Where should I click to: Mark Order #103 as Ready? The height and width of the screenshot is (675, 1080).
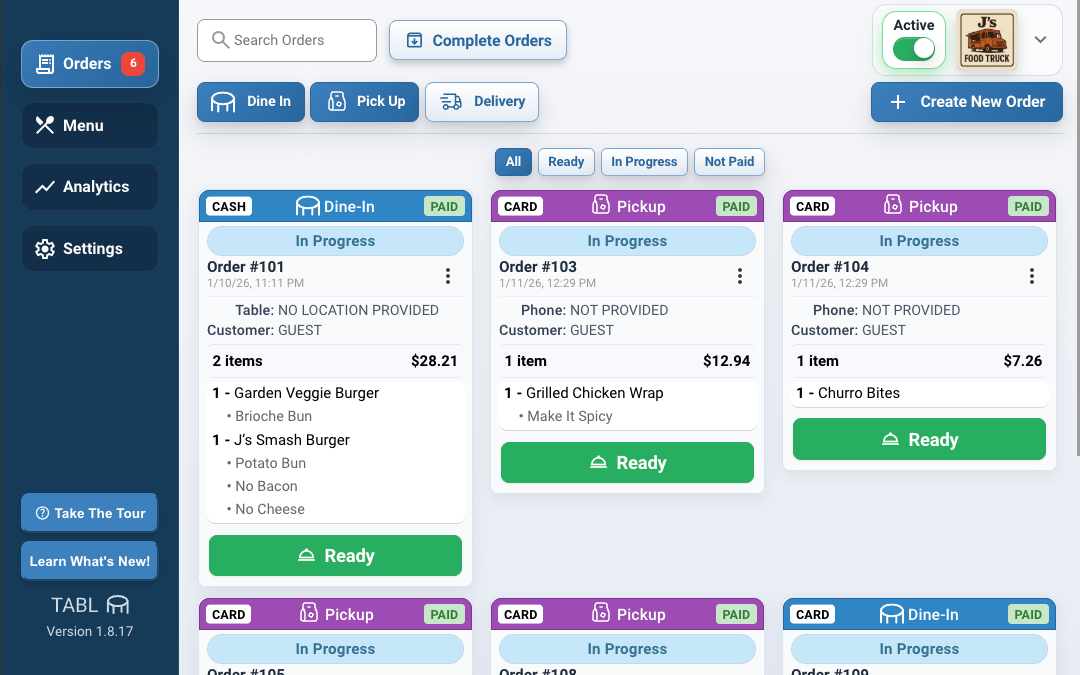(x=627, y=463)
